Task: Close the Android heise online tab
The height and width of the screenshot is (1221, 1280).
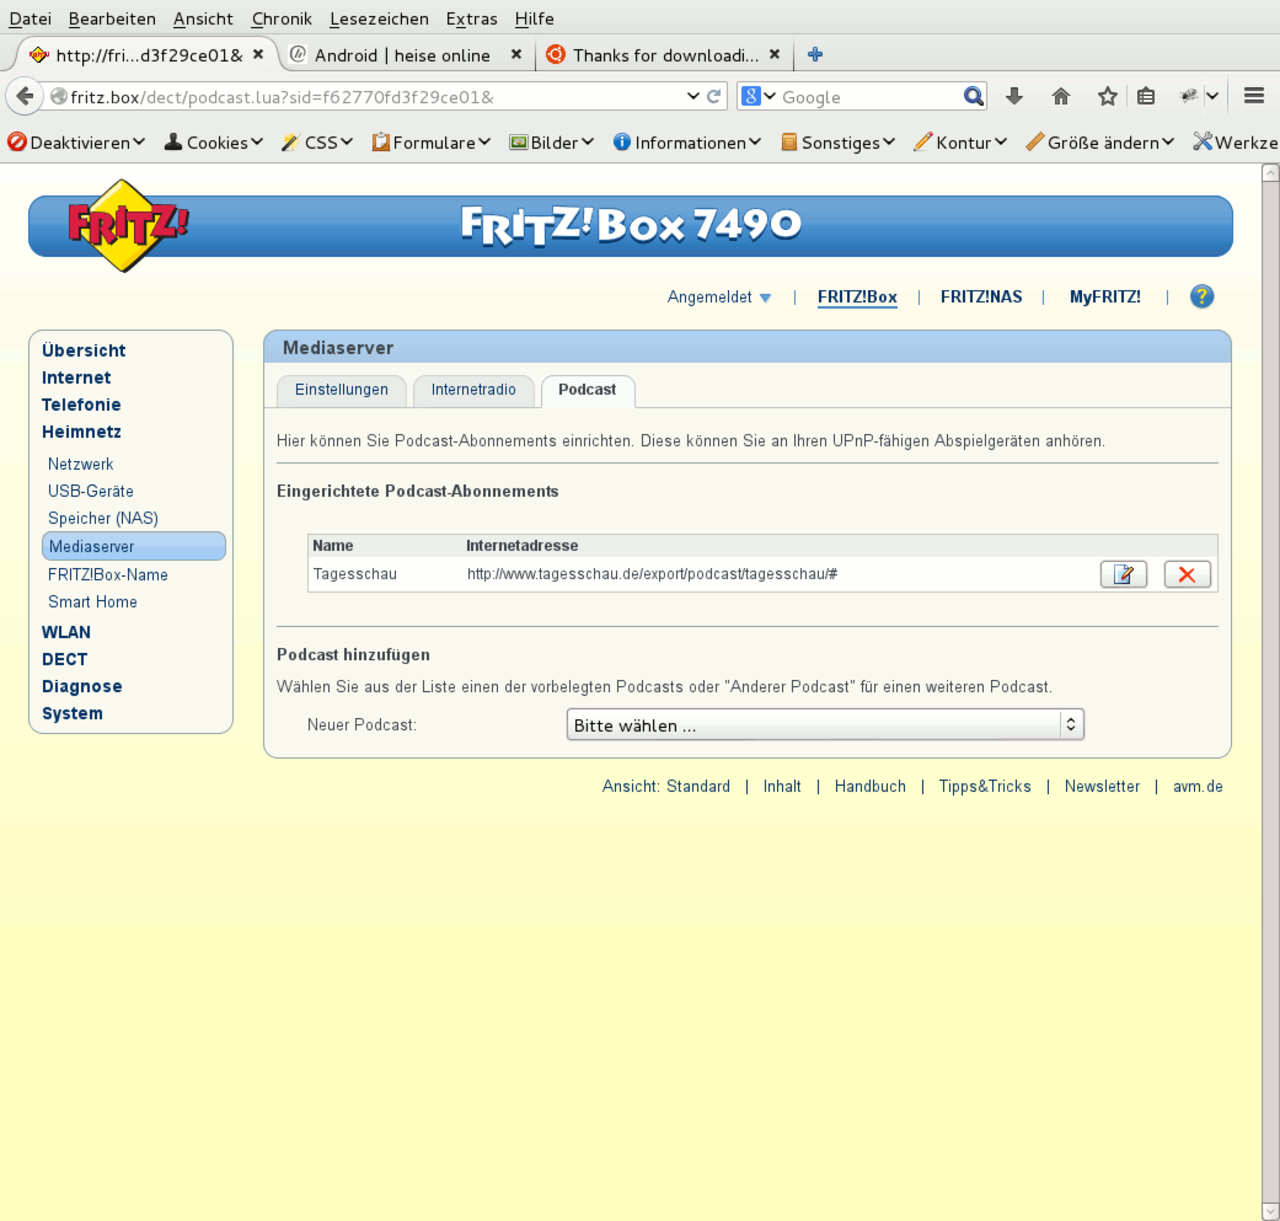Action: tap(516, 55)
